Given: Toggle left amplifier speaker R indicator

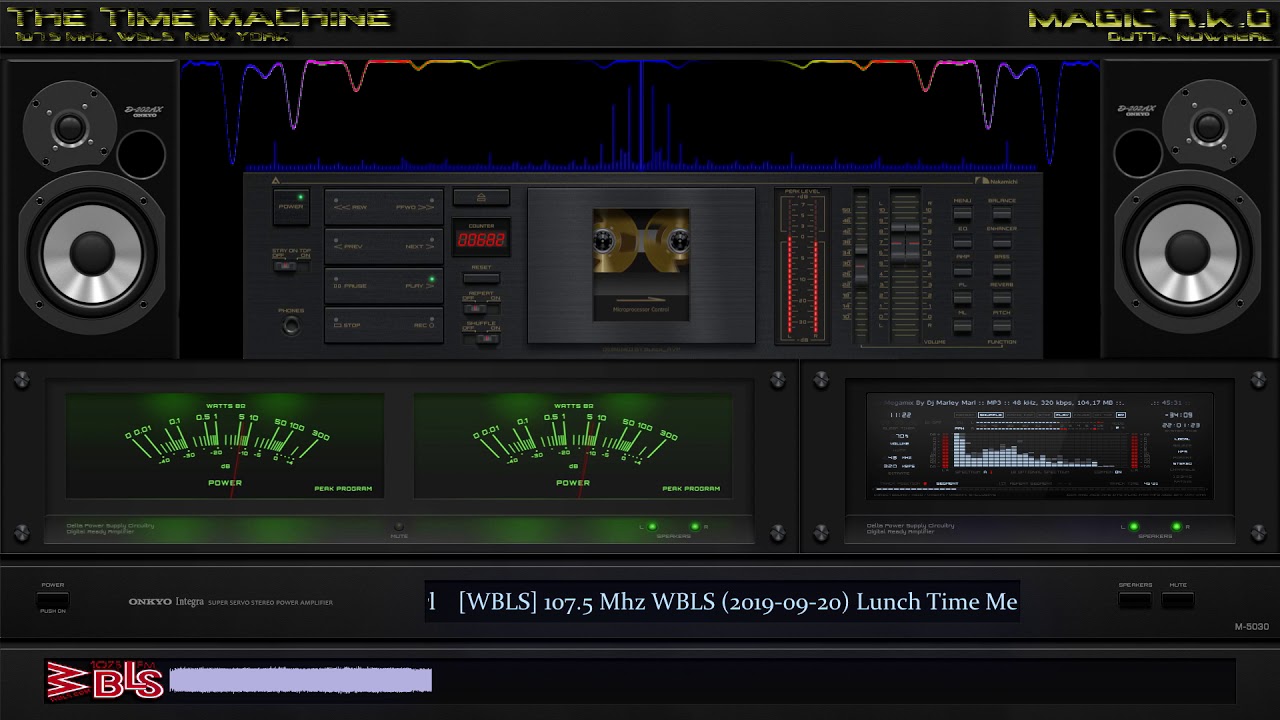Looking at the screenshot, I should pyautogui.click(x=694, y=527).
